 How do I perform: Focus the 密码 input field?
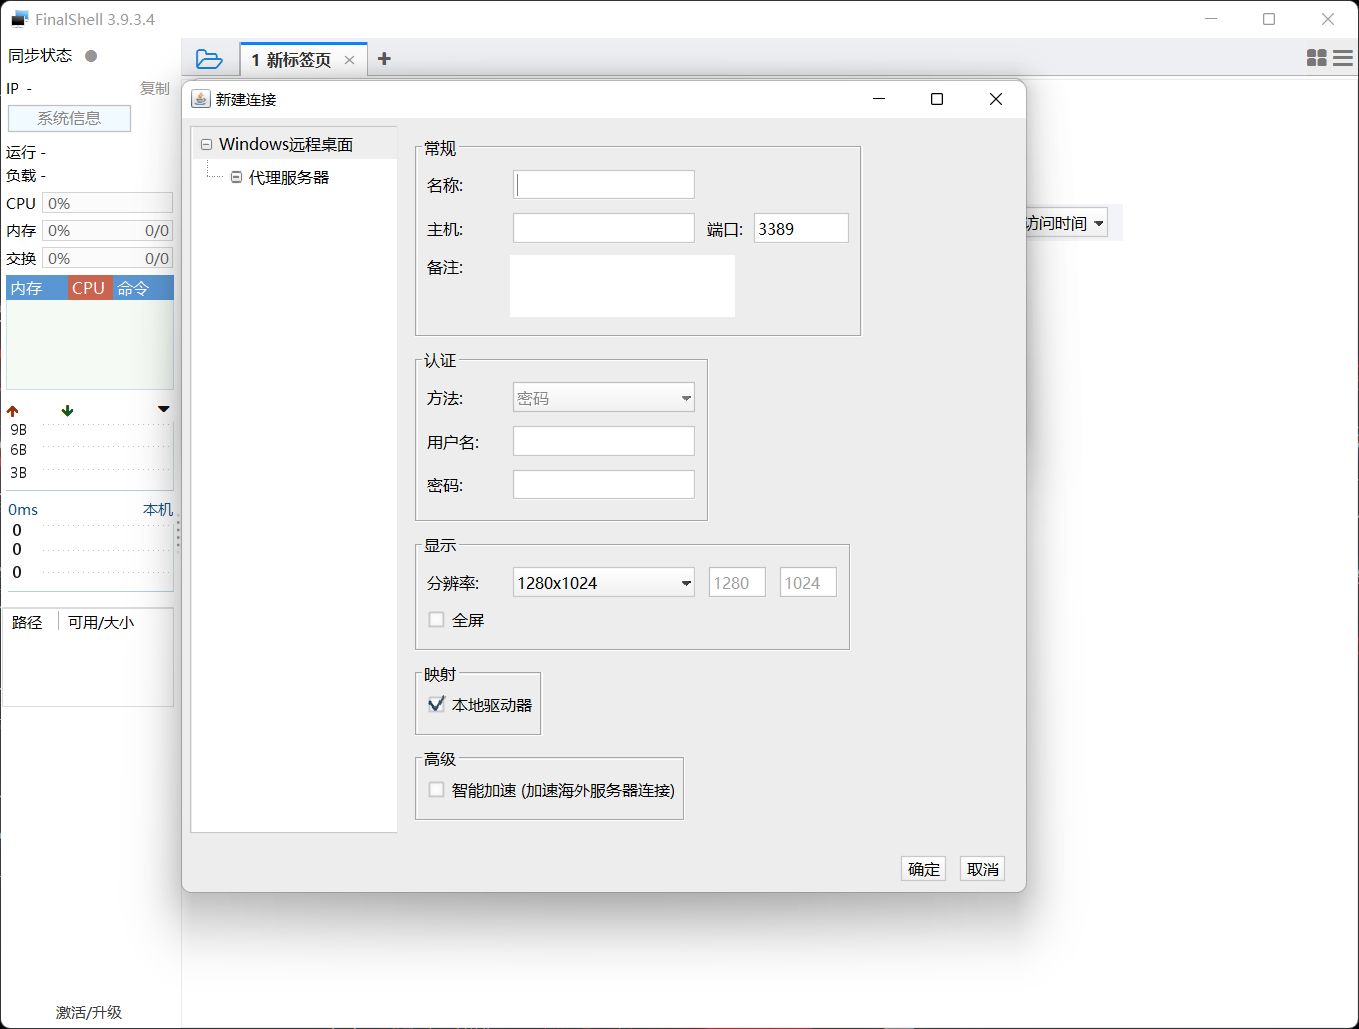[x=604, y=485]
